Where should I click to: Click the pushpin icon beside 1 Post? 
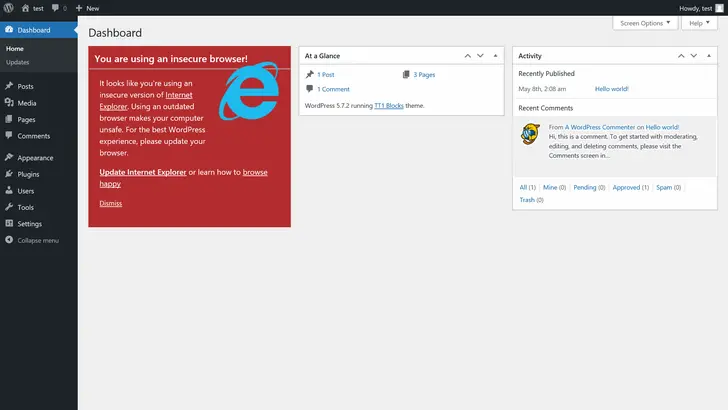click(x=310, y=74)
